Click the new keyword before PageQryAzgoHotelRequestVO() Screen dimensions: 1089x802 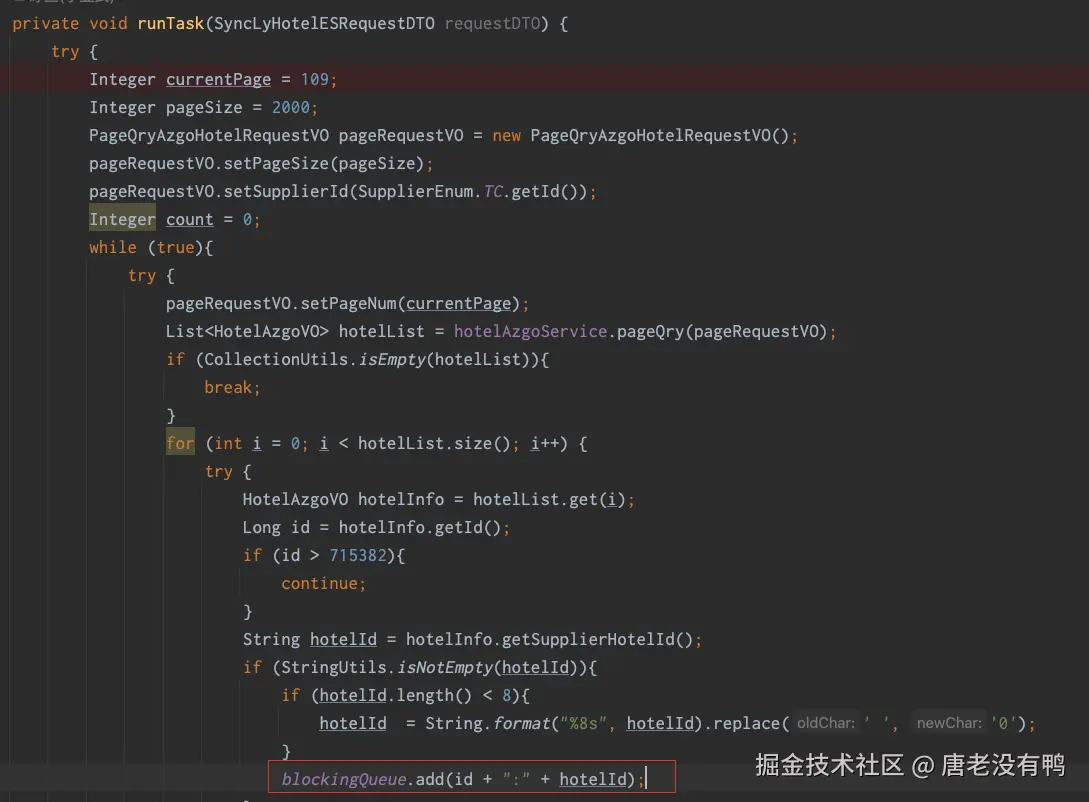(507, 135)
